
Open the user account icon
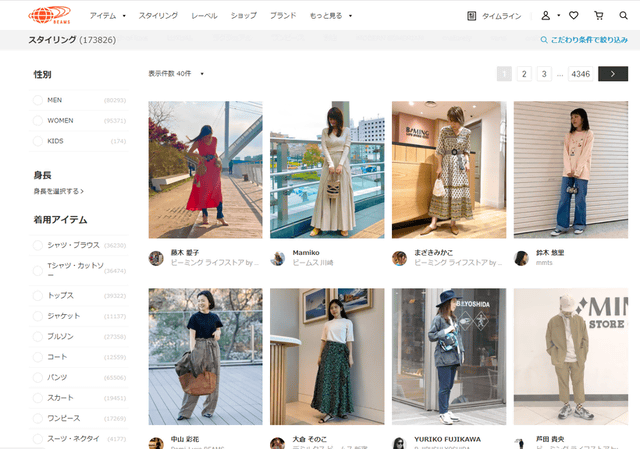[x=545, y=16]
